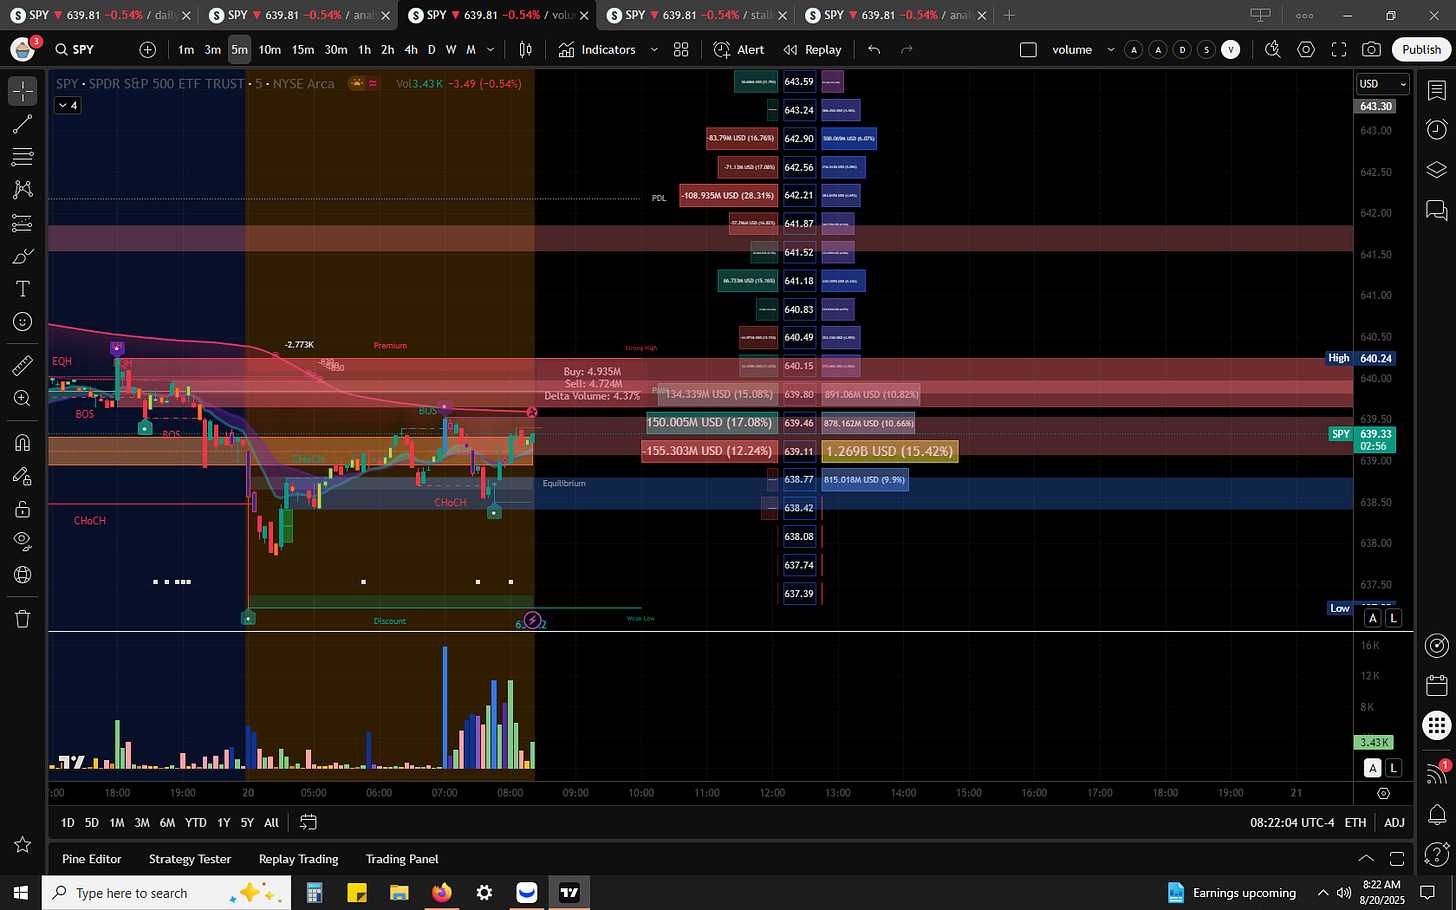Create an Alert
Image resolution: width=1456 pixels, height=910 pixels.
click(x=739, y=49)
